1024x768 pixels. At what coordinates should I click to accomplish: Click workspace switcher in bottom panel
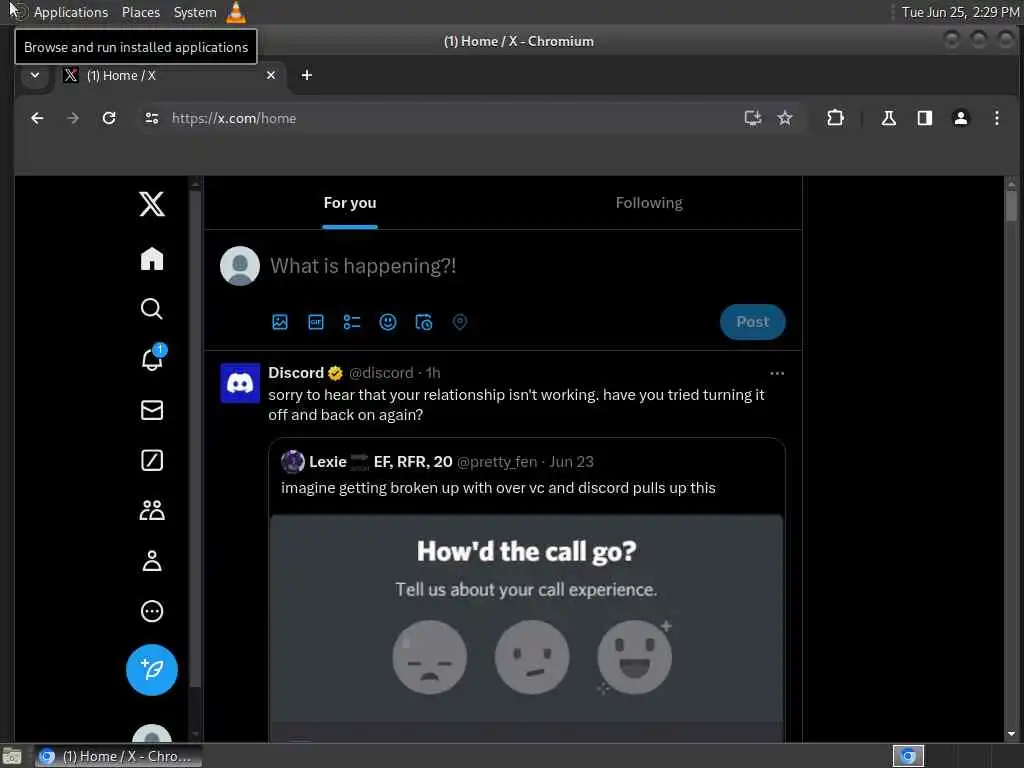(x=908, y=756)
